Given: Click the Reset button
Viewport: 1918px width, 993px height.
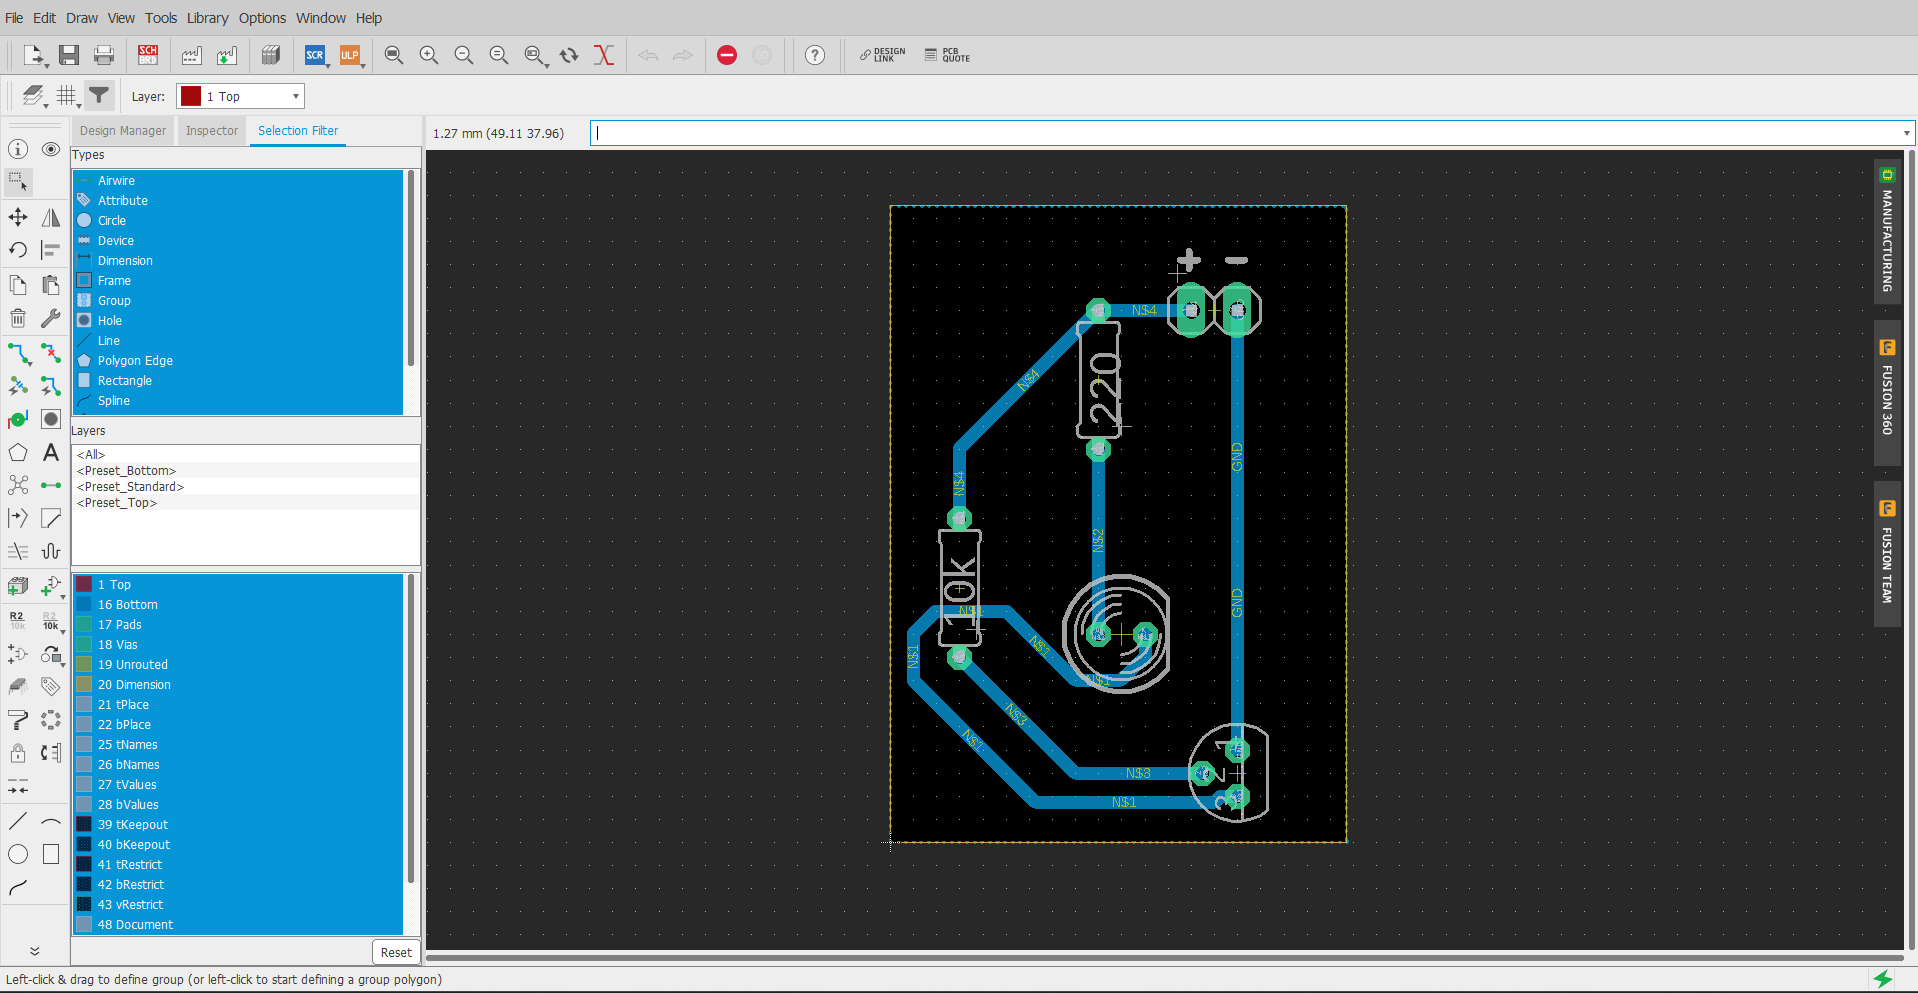Looking at the screenshot, I should [396, 952].
